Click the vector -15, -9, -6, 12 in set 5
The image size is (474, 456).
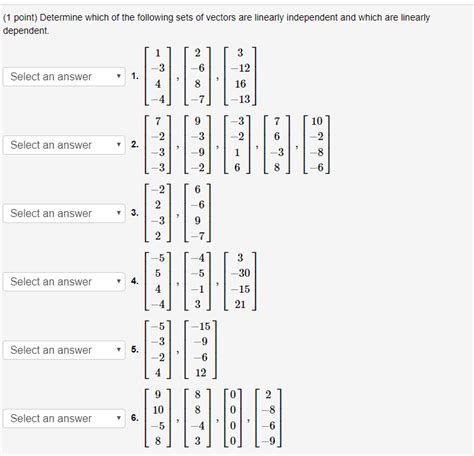pos(200,350)
